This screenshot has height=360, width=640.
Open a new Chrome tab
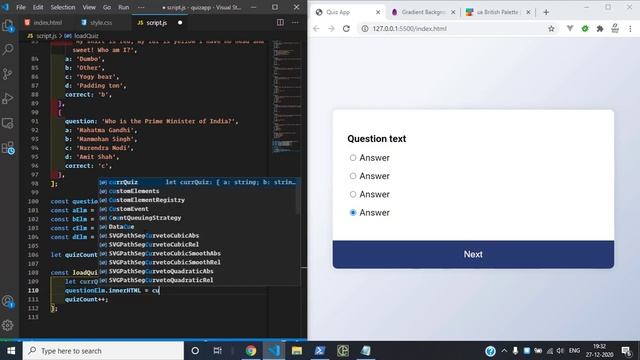click(546, 12)
